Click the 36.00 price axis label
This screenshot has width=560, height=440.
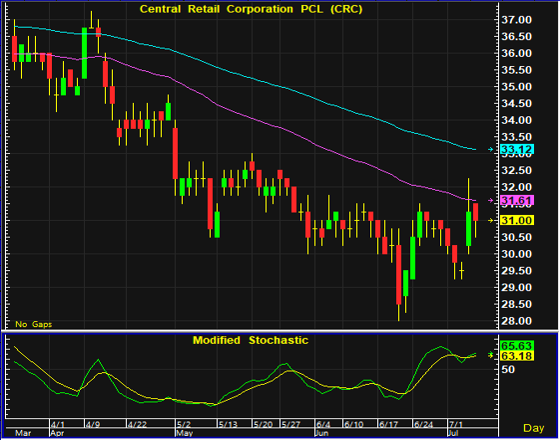pos(517,54)
